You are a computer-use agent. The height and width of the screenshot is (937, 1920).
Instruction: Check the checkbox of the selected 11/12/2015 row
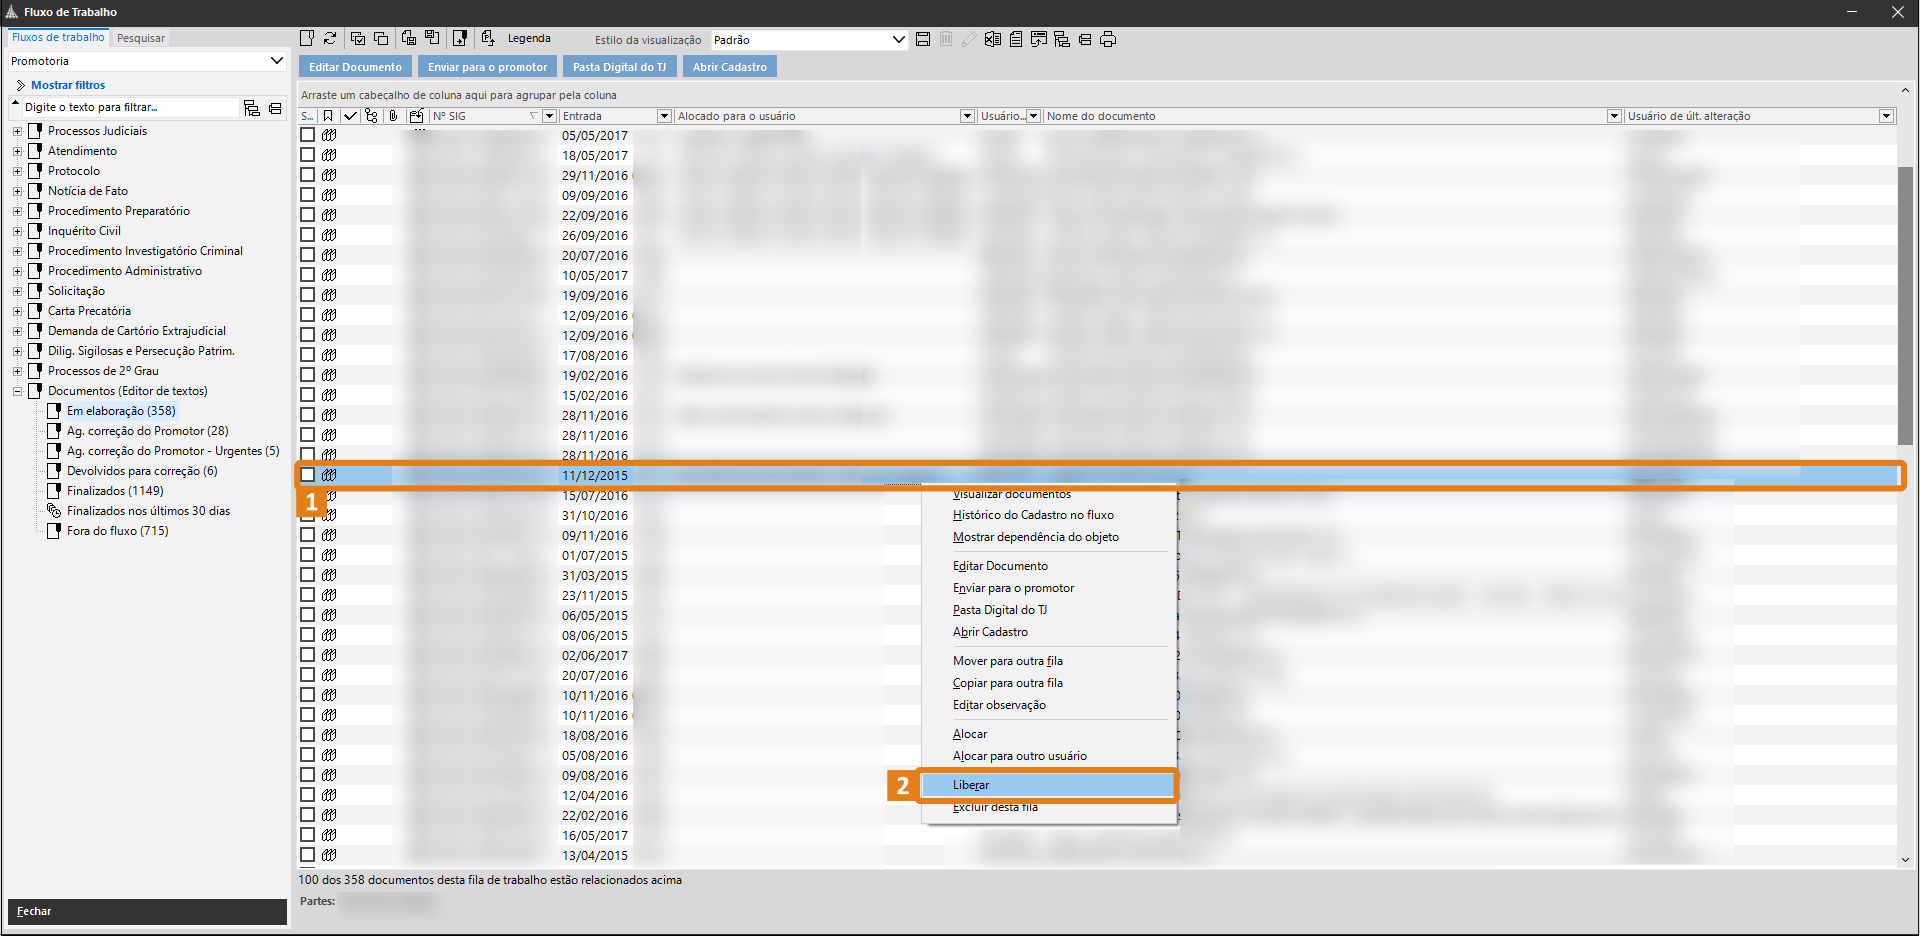point(307,475)
